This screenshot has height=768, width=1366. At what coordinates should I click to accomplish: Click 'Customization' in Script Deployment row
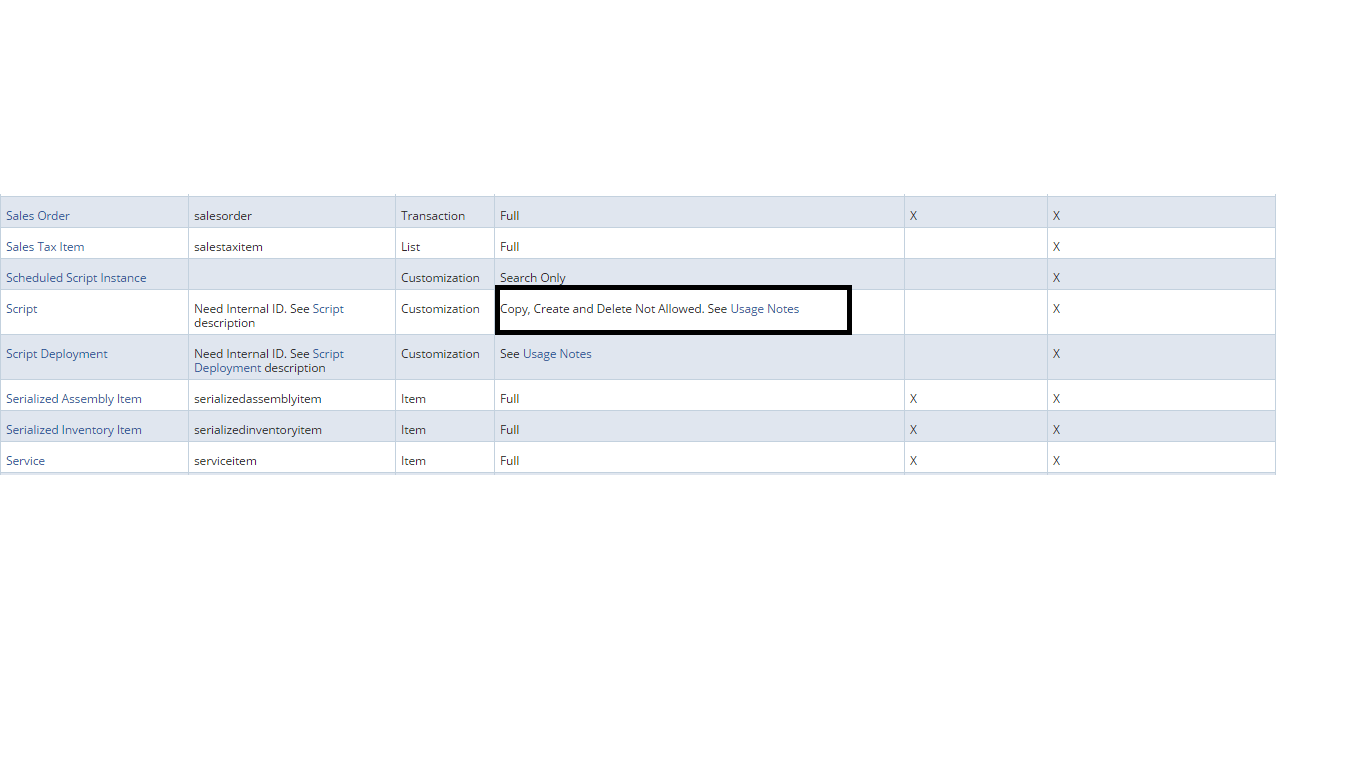pyautogui.click(x=441, y=354)
